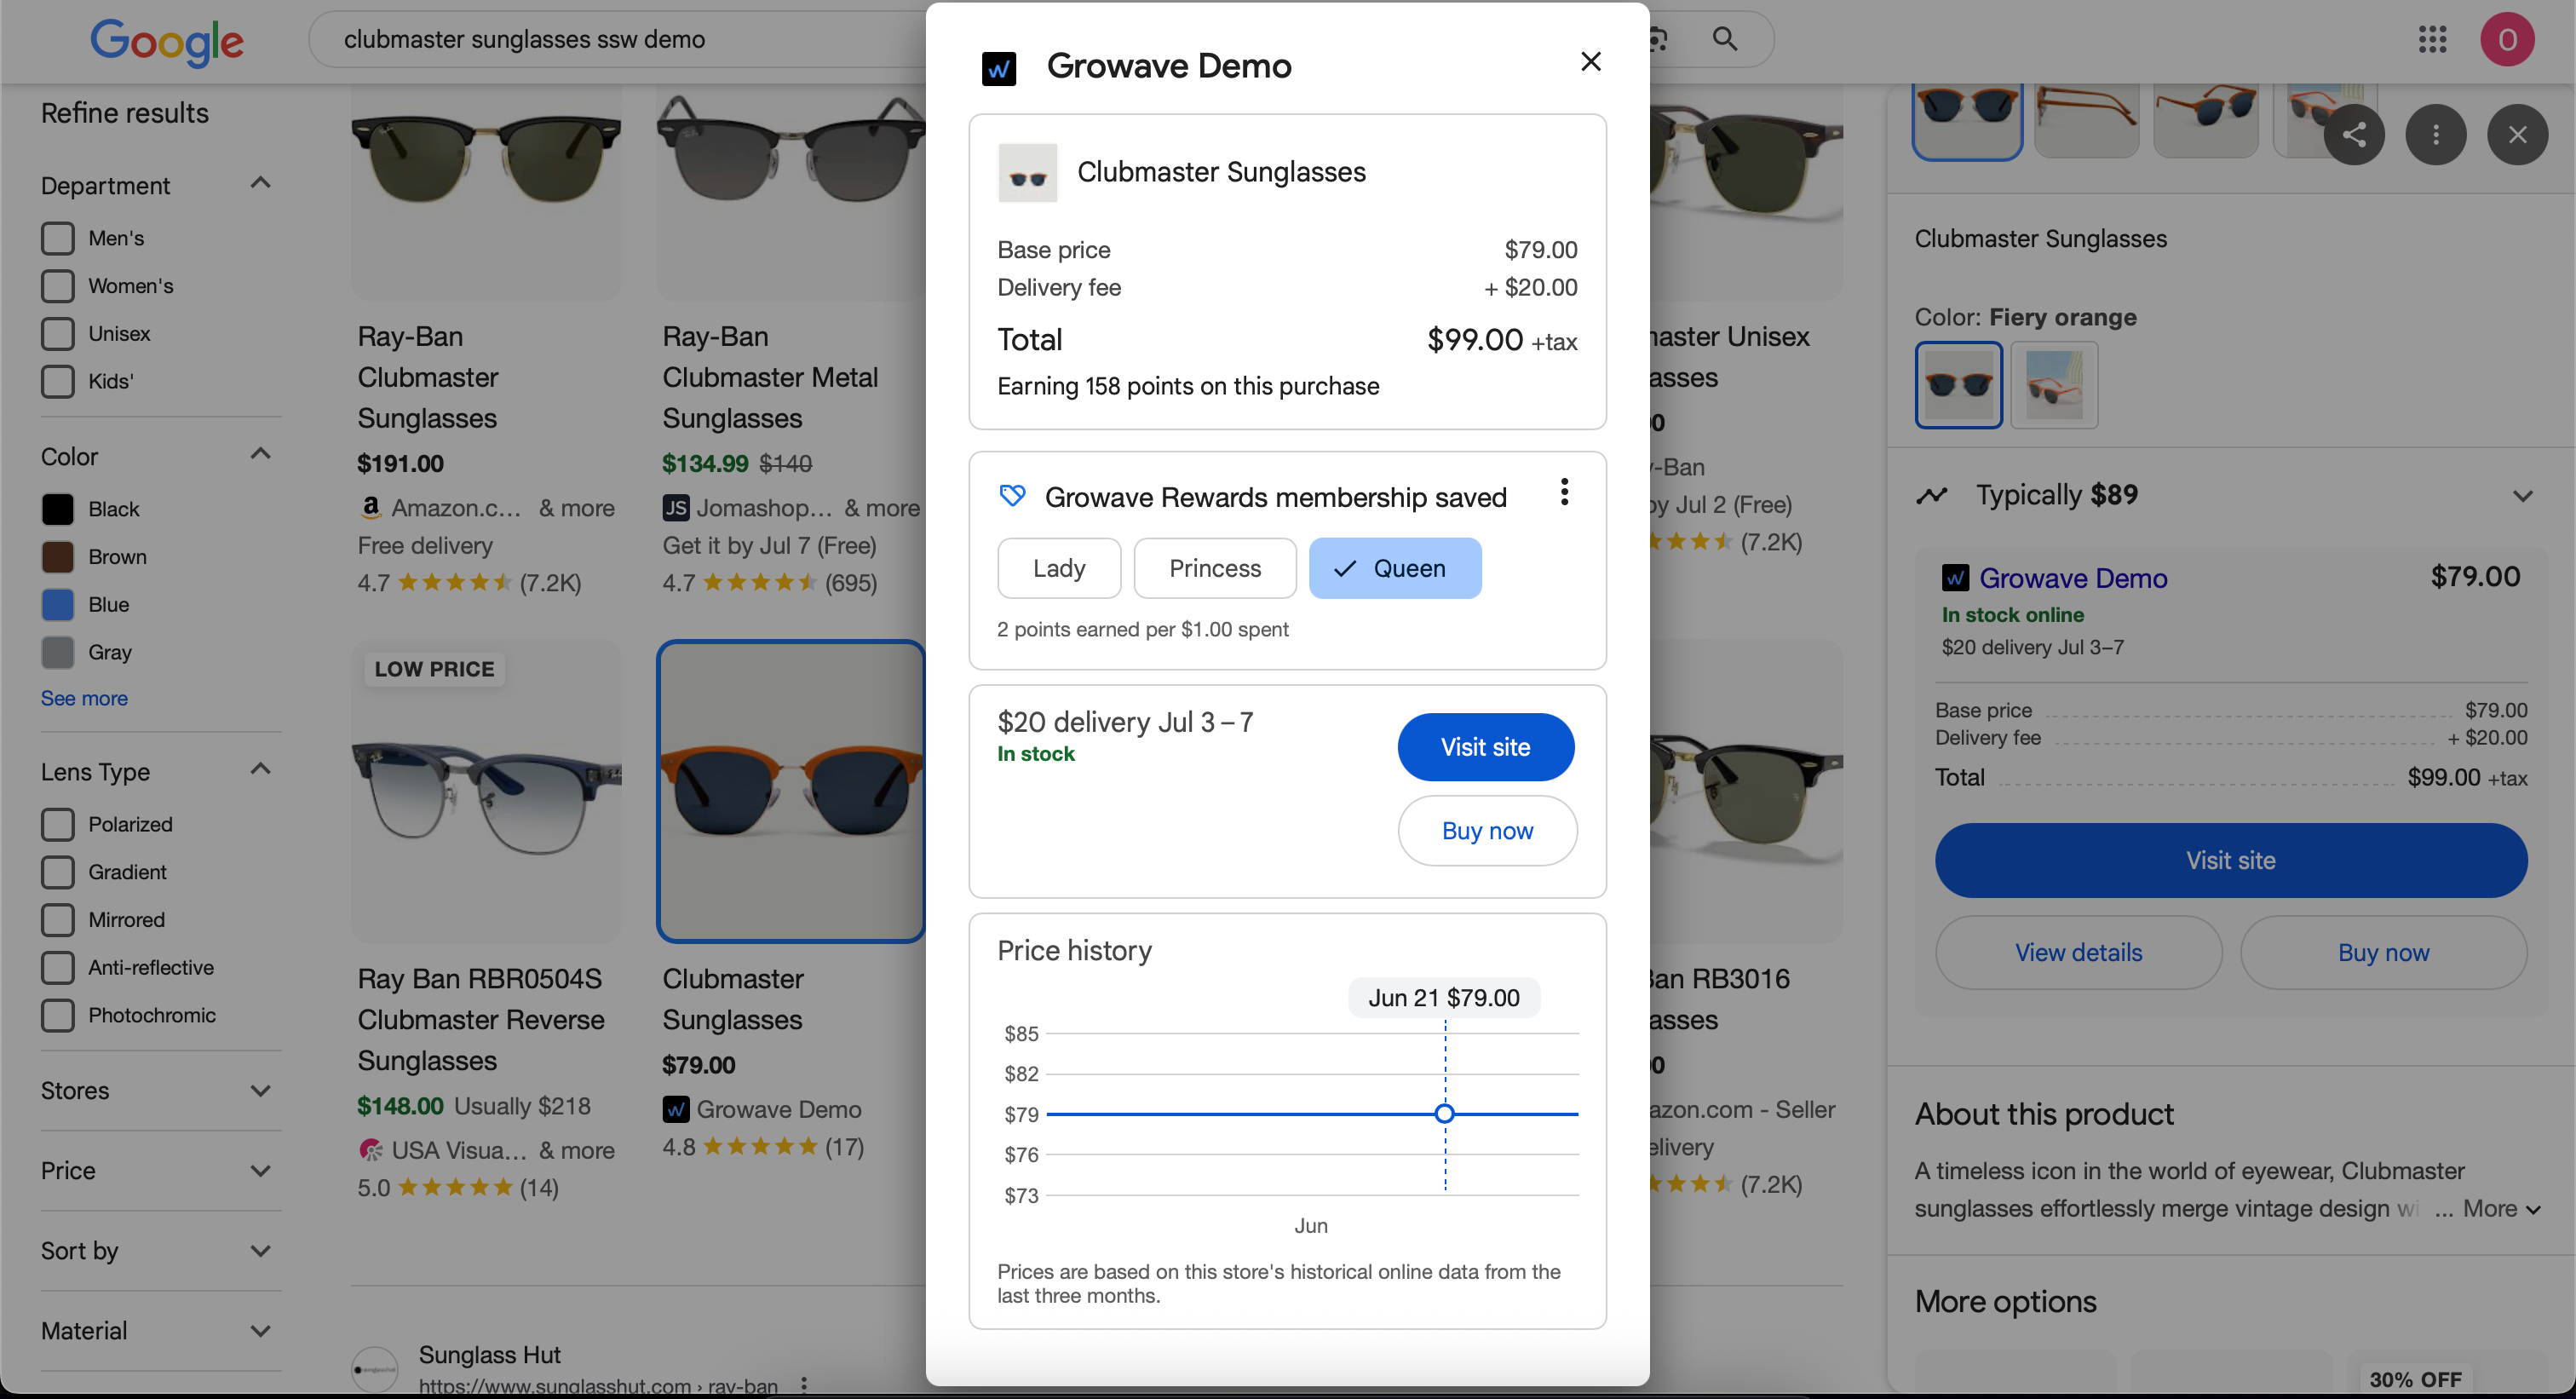Expand the Sort by section

pos(260,1251)
